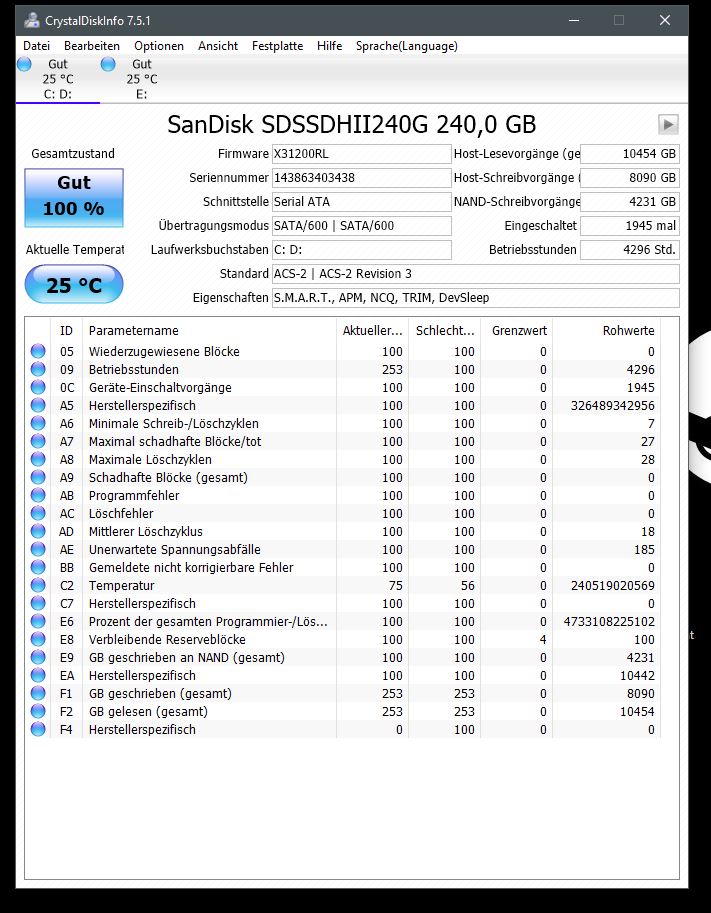Click the Firmware field X31200RL
The height and width of the screenshot is (913, 711).
362,154
